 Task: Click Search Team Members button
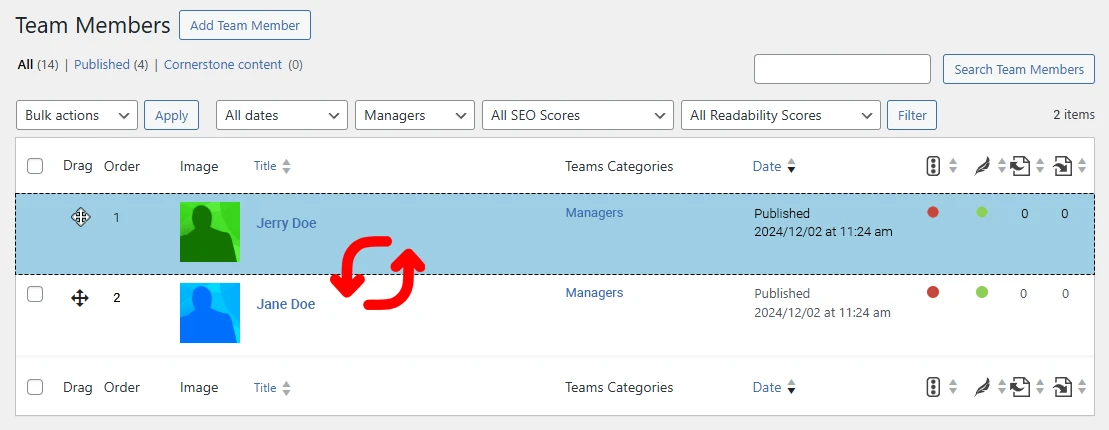pos(1018,69)
